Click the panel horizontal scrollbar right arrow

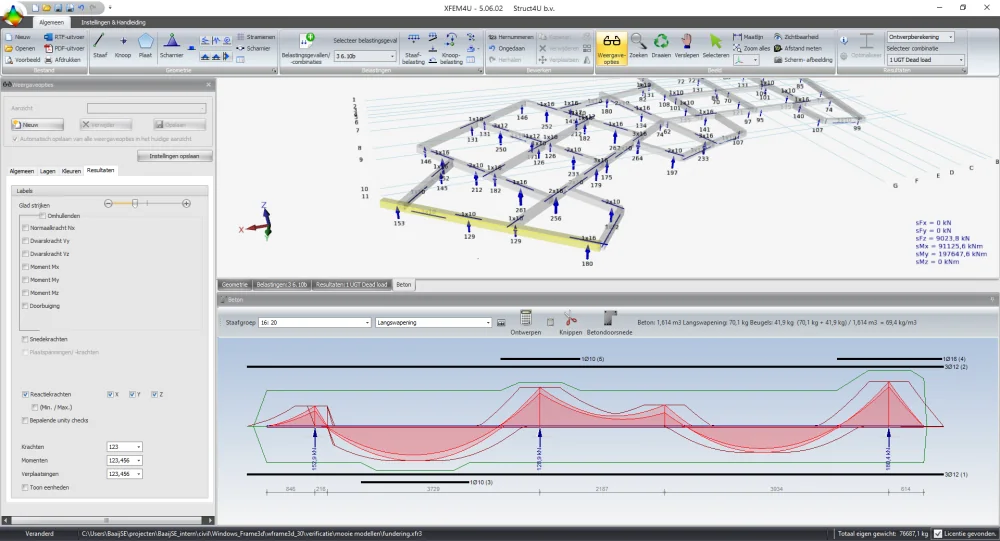pos(210,520)
